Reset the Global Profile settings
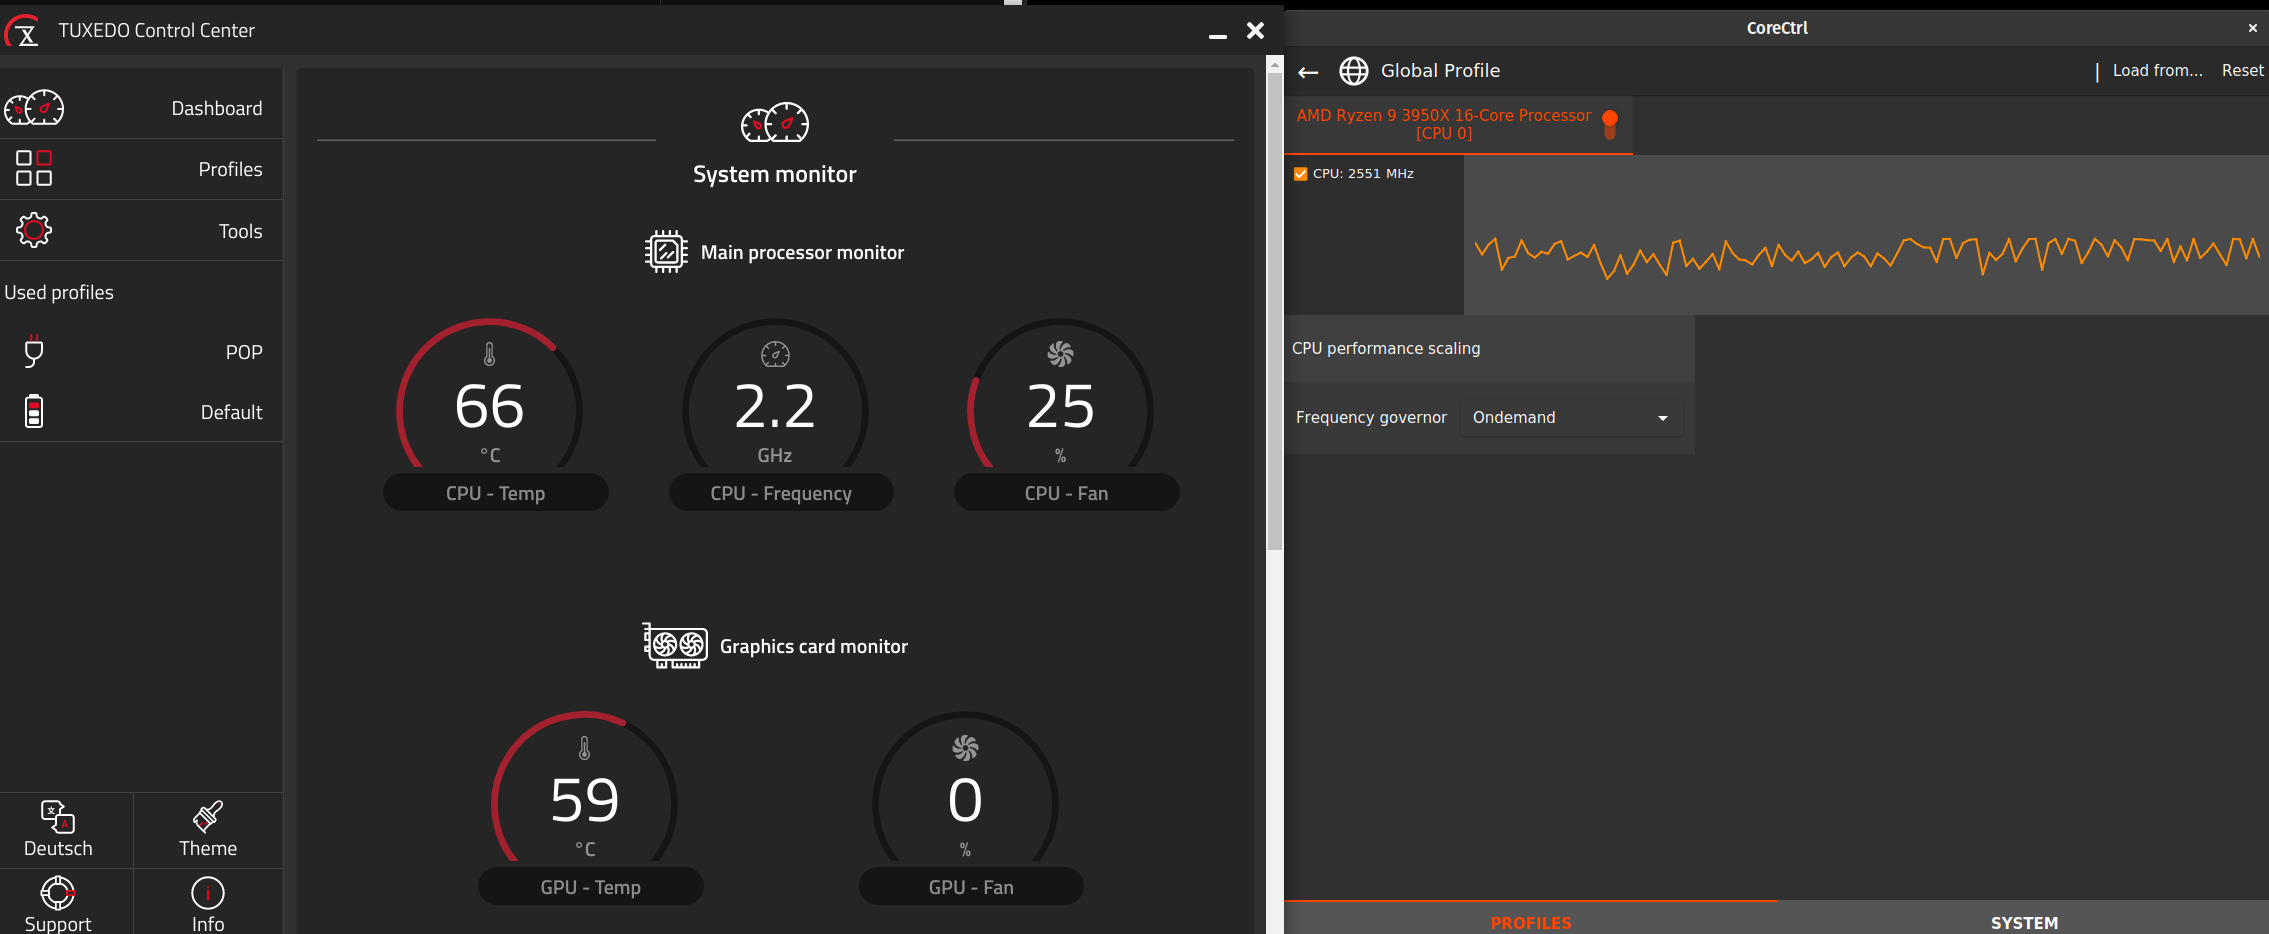Viewport: 2269px width, 934px height. [x=2243, y=70]
